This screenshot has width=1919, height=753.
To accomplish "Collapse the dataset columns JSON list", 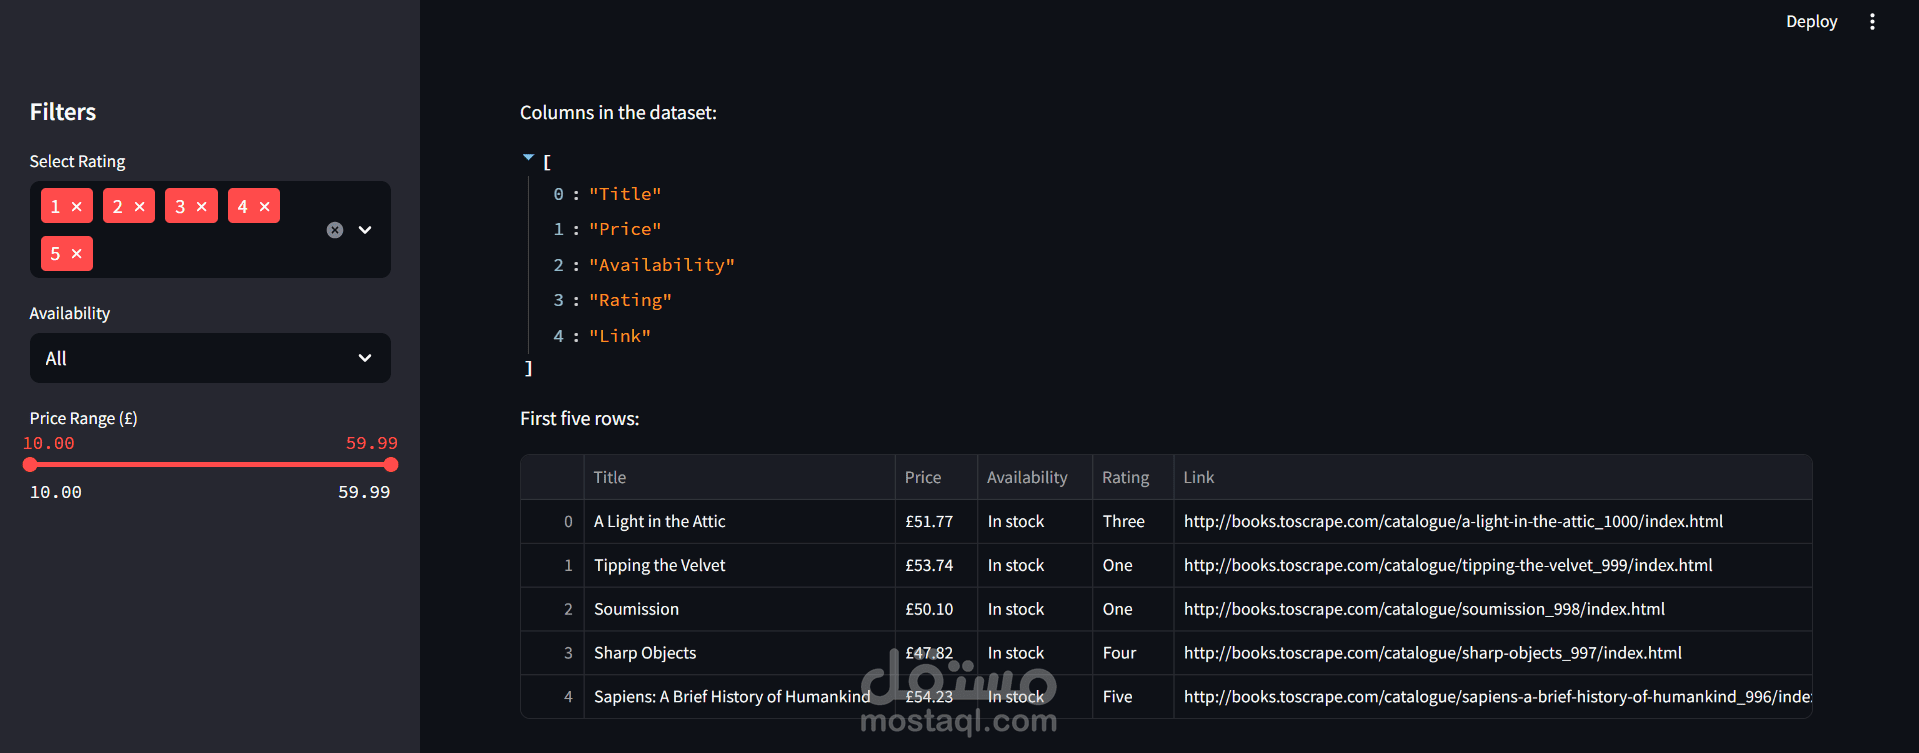I will click(528, 157).
